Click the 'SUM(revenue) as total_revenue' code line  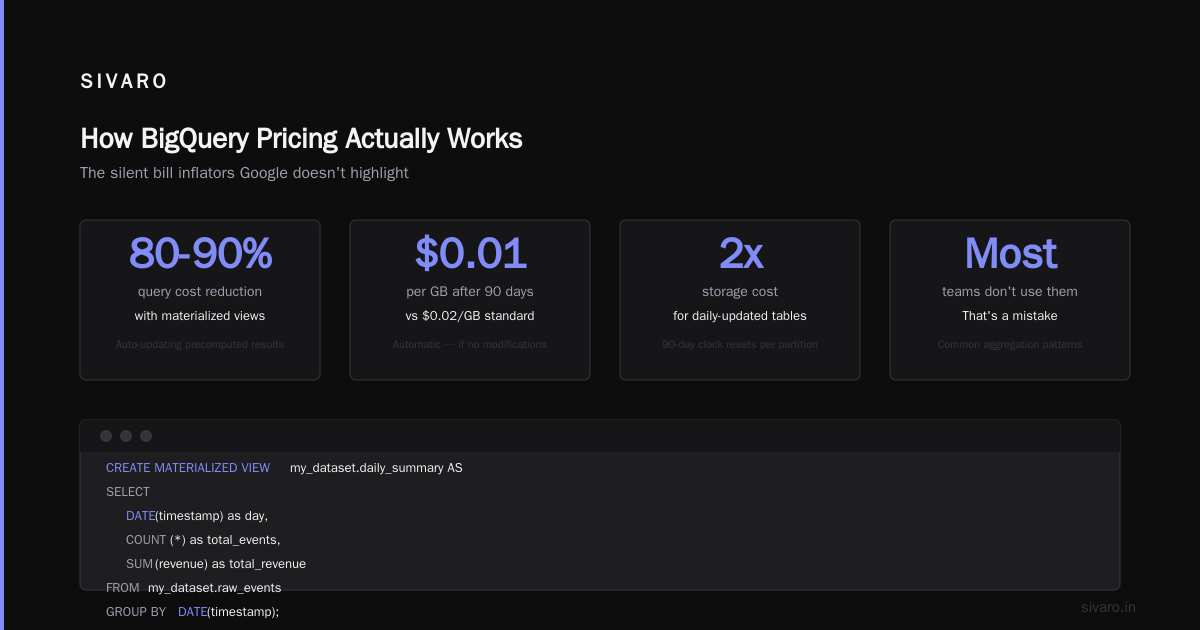(216, 564)
